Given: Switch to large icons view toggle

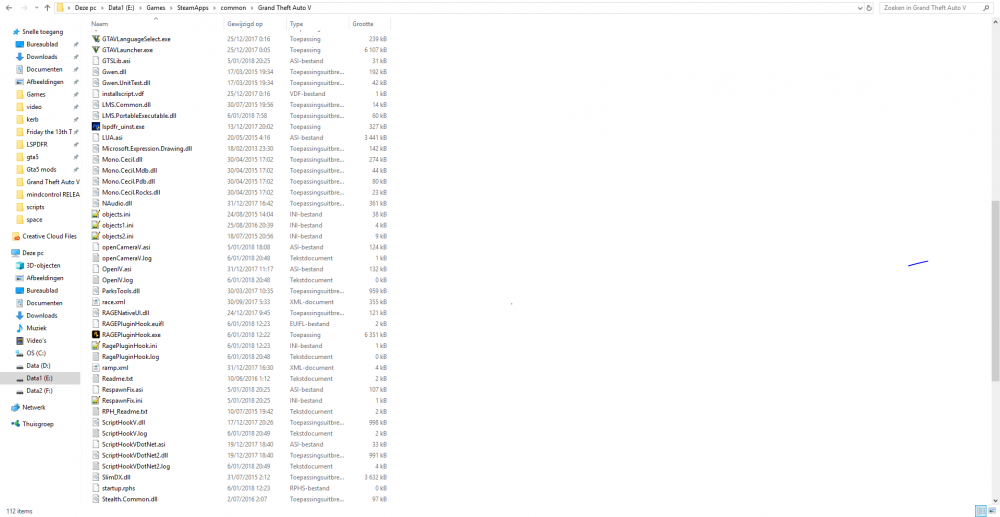Looking at the screenshot, I should pyautogui.click(x=992, y=511).
